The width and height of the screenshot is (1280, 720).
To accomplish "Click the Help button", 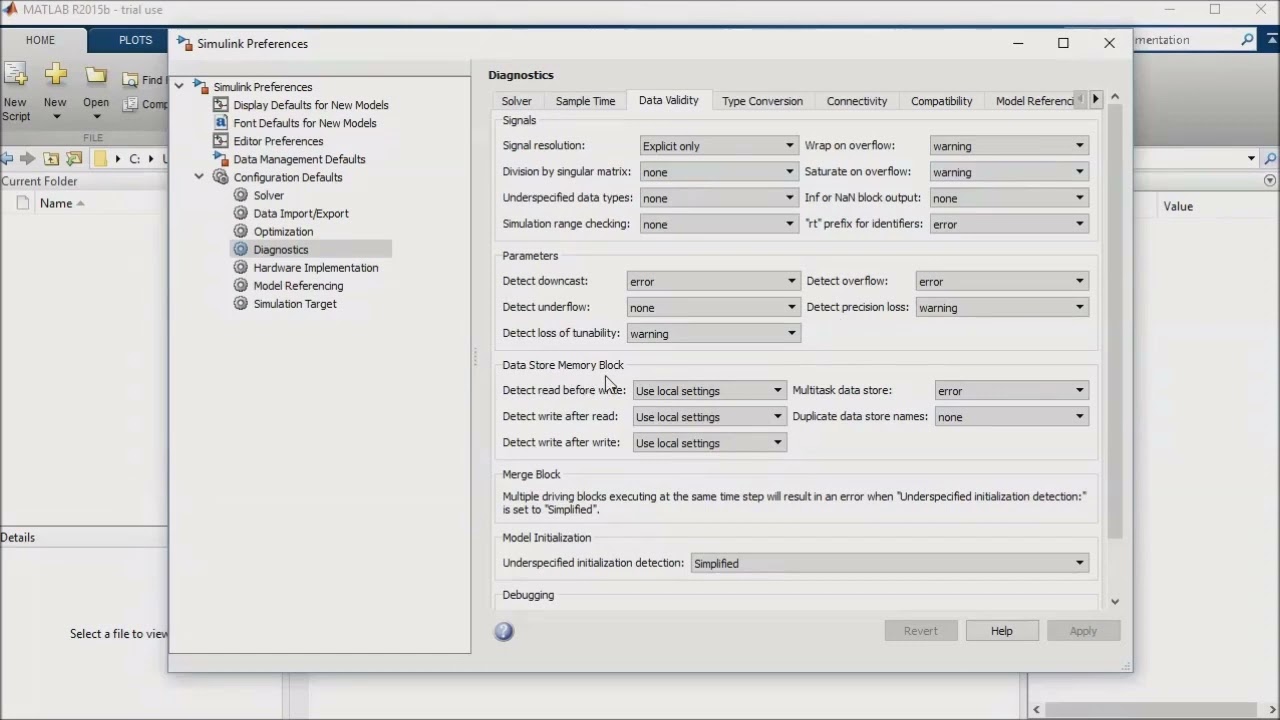I will 1001,631.
